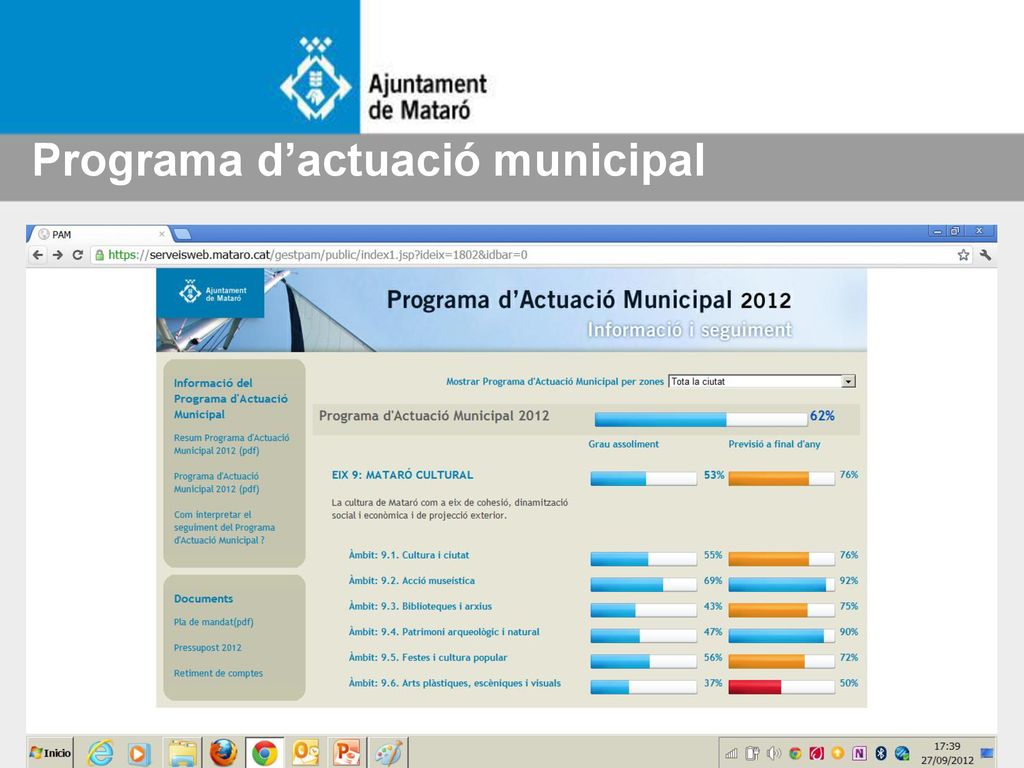1024x768 pixels.
Task: Click the 17:39 clock in the taskbar
Action: 947,746
